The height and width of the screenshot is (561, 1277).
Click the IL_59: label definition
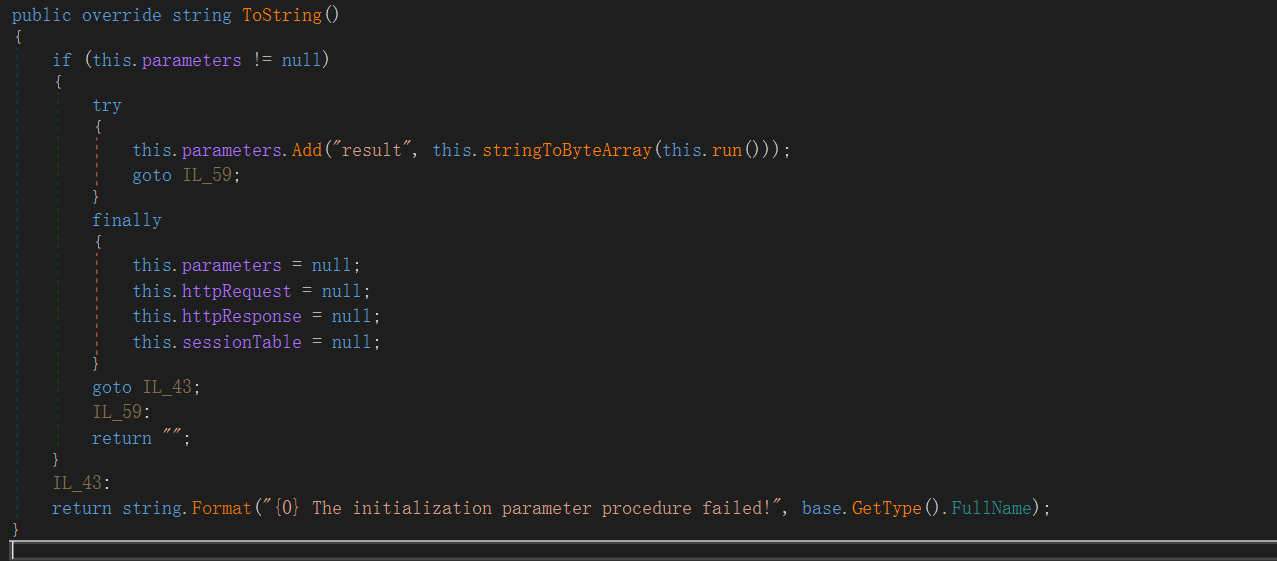121,412
